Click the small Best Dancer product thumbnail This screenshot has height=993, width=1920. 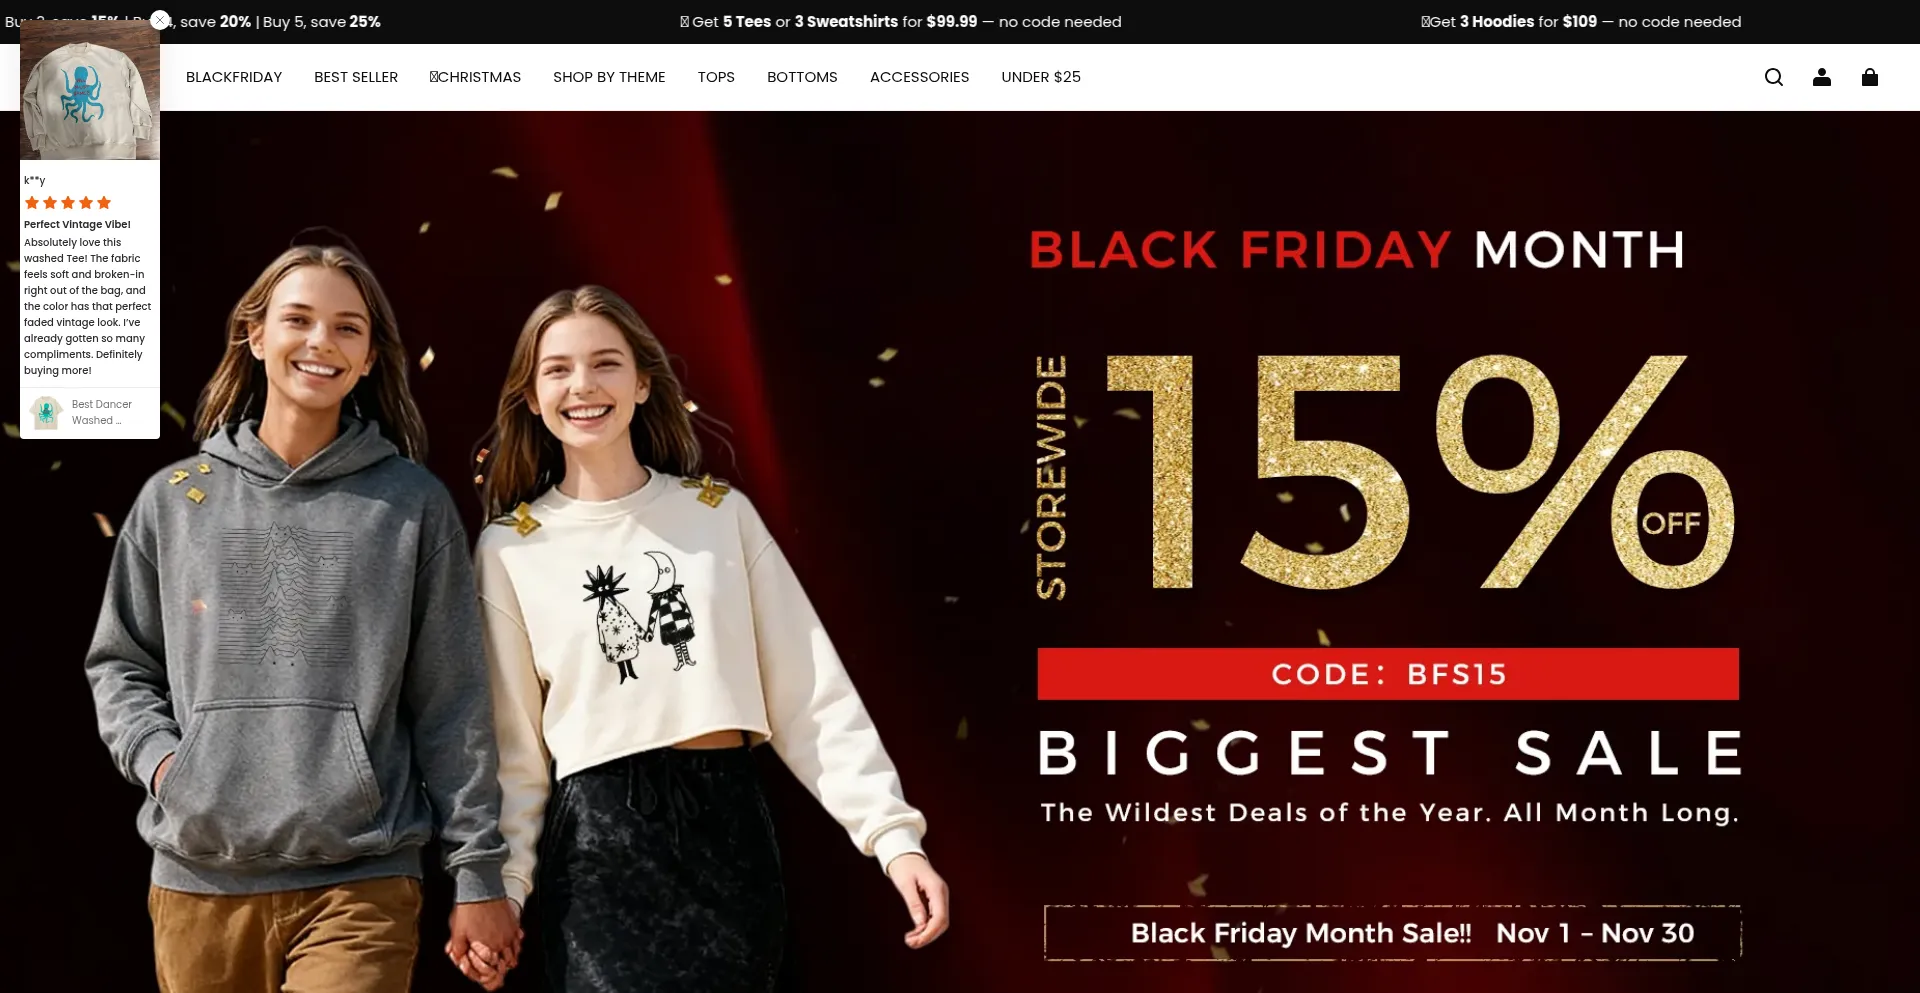[46, 412]
